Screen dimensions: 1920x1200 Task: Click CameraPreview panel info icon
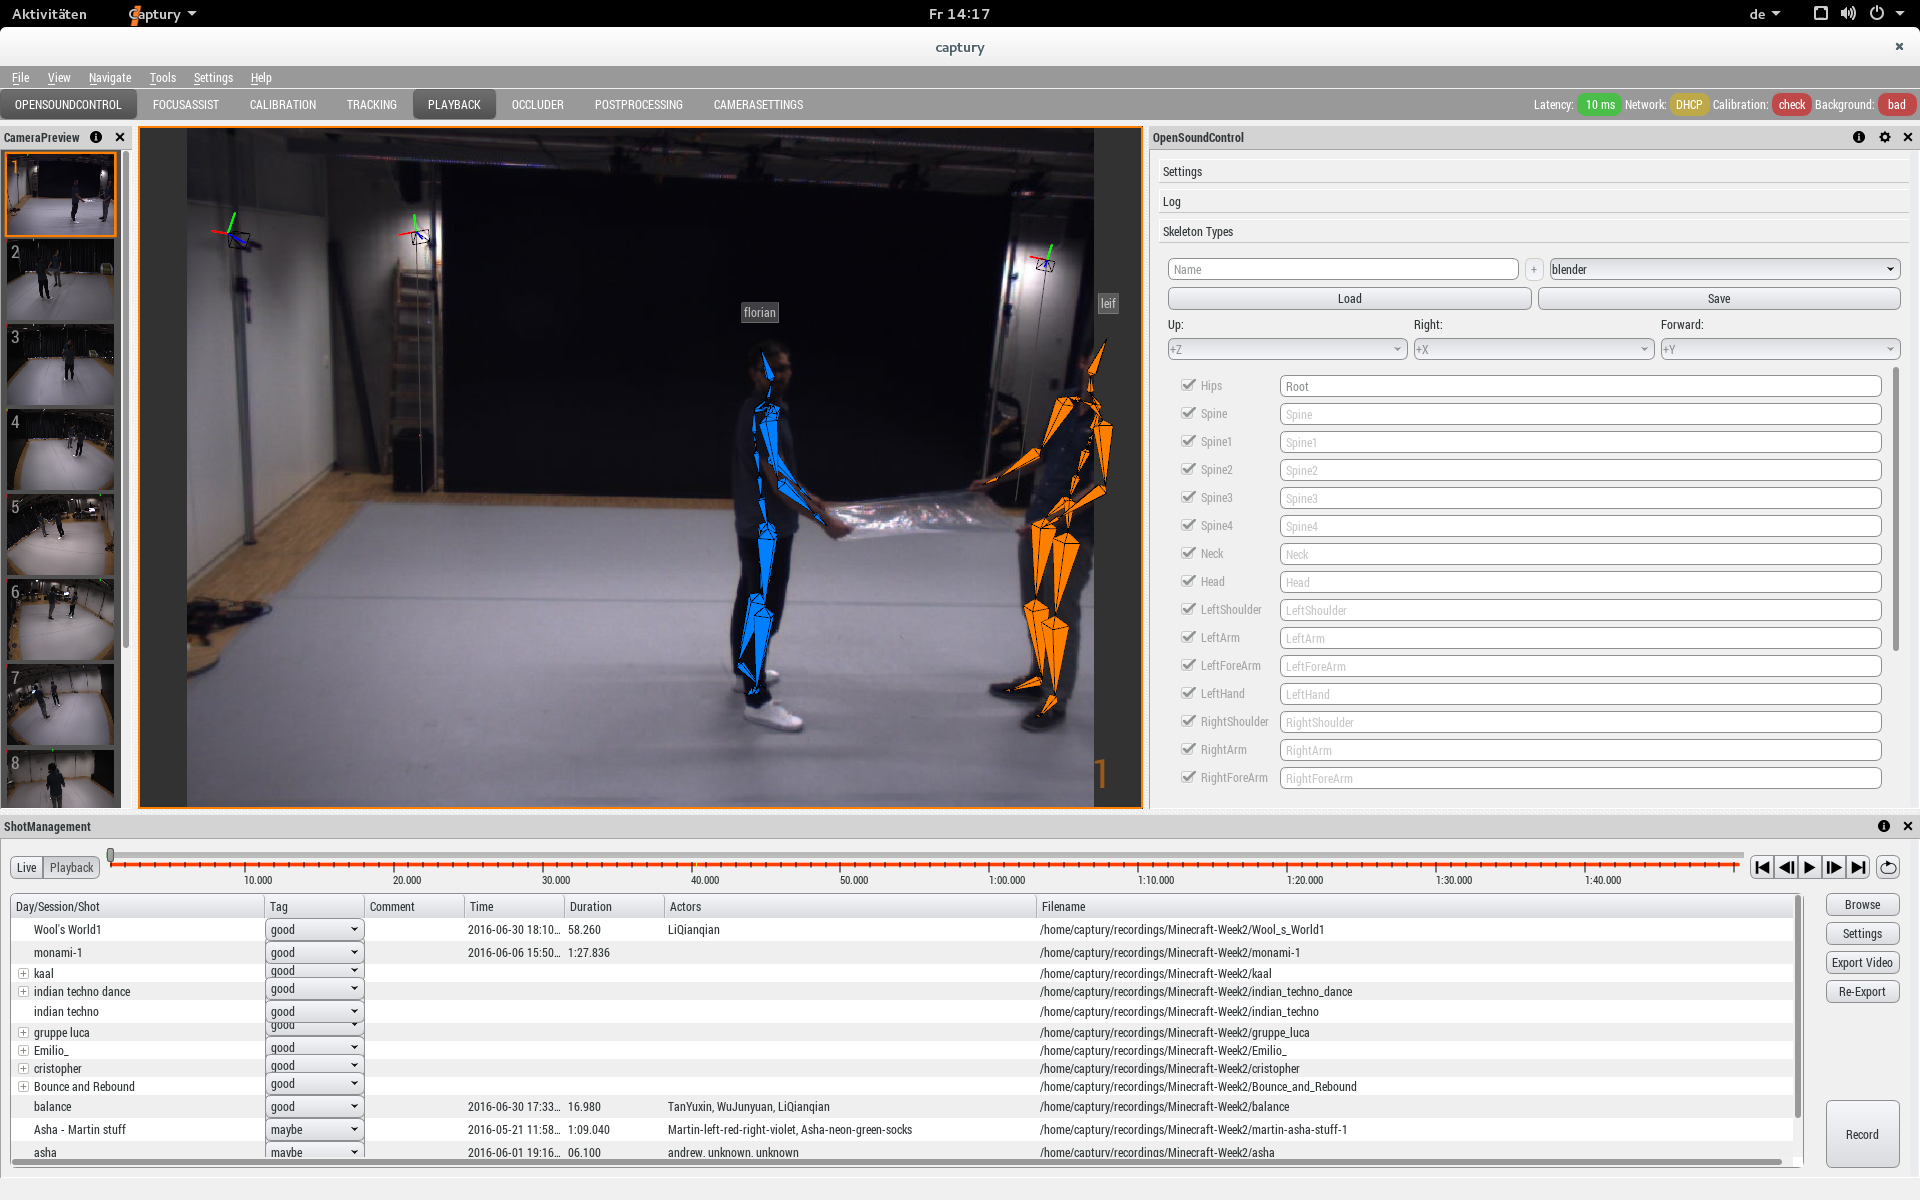96,137
